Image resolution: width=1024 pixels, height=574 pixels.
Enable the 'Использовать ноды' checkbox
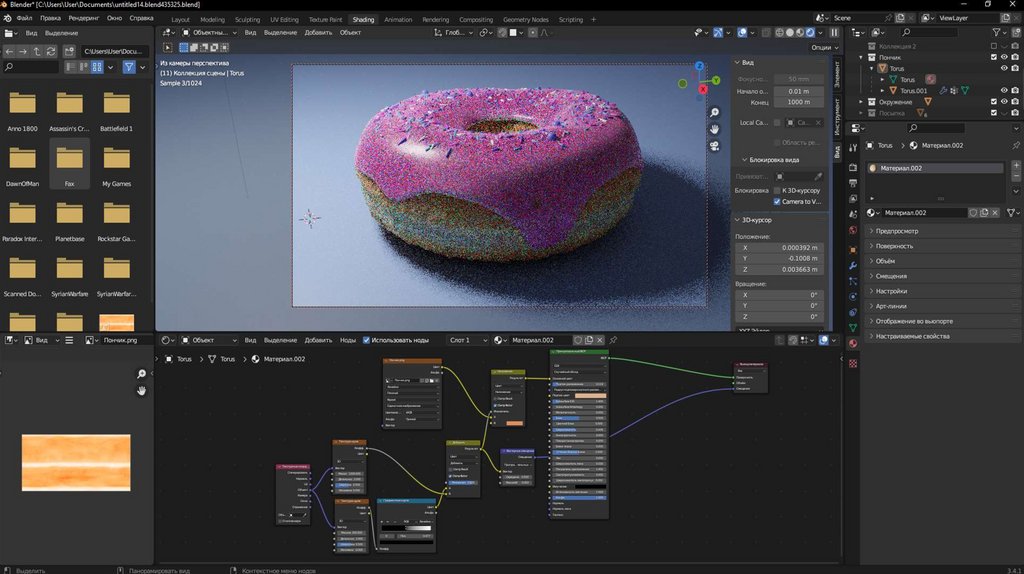click(367, 340)
